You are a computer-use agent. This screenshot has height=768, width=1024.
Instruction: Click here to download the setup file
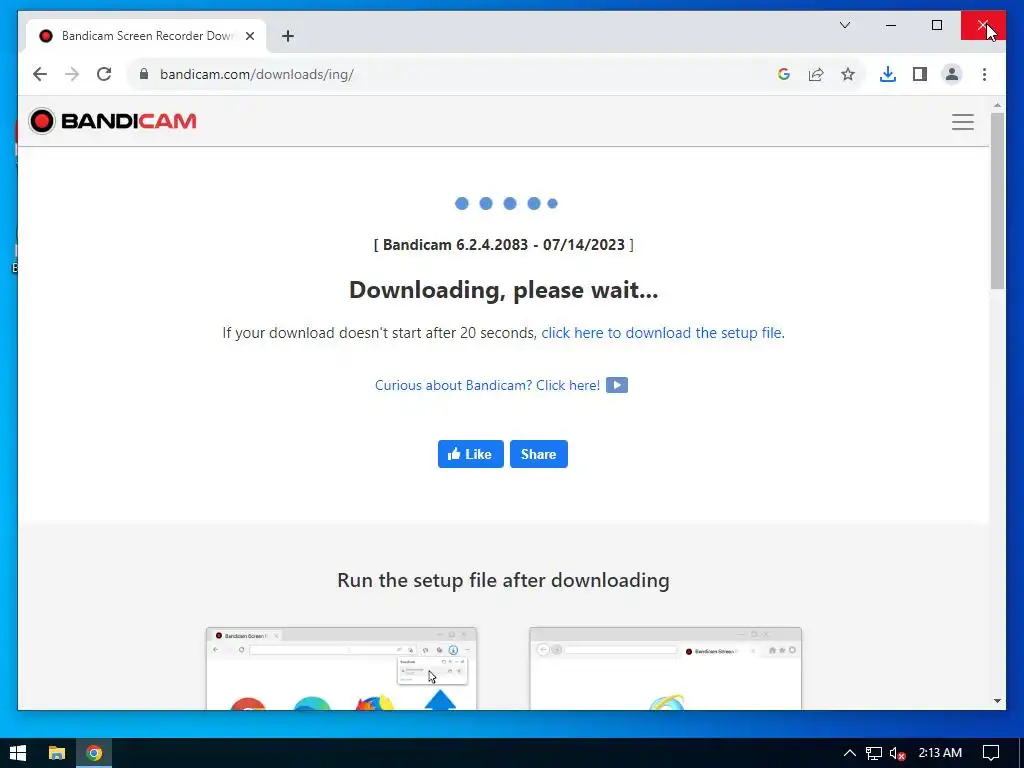tap(661, 333)
